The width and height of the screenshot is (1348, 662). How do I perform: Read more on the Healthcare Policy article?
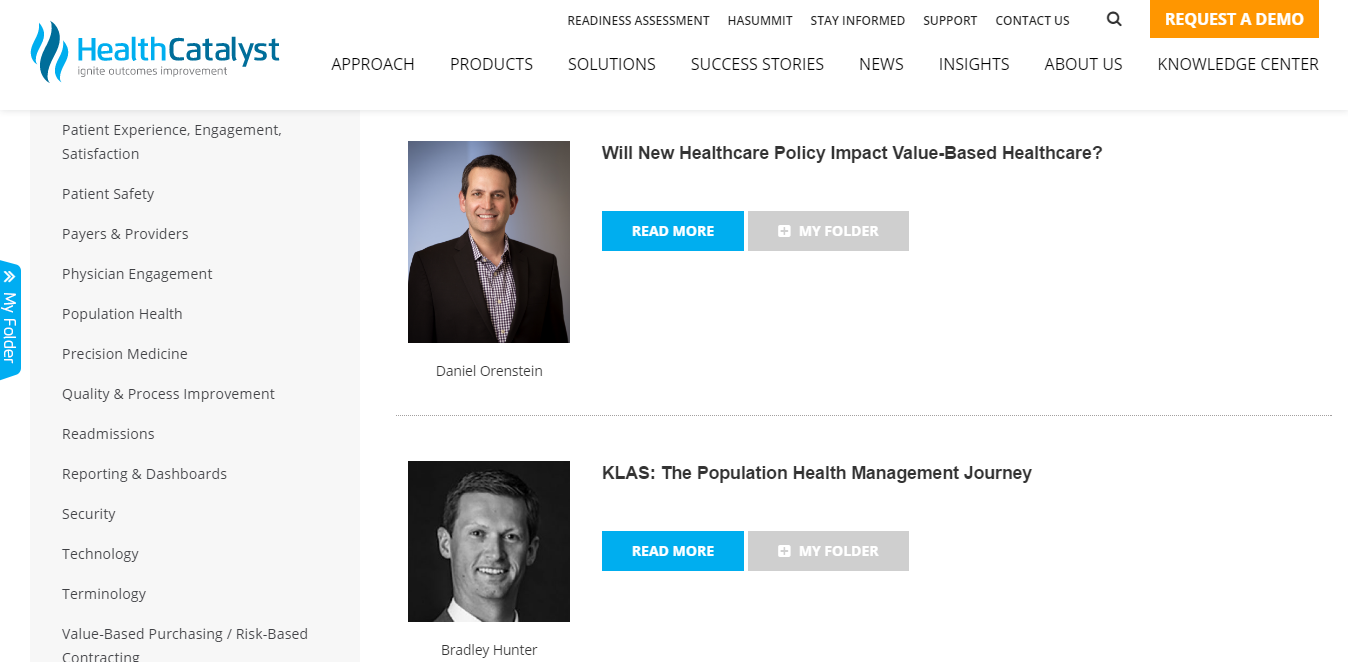click(x=672, y=231)
